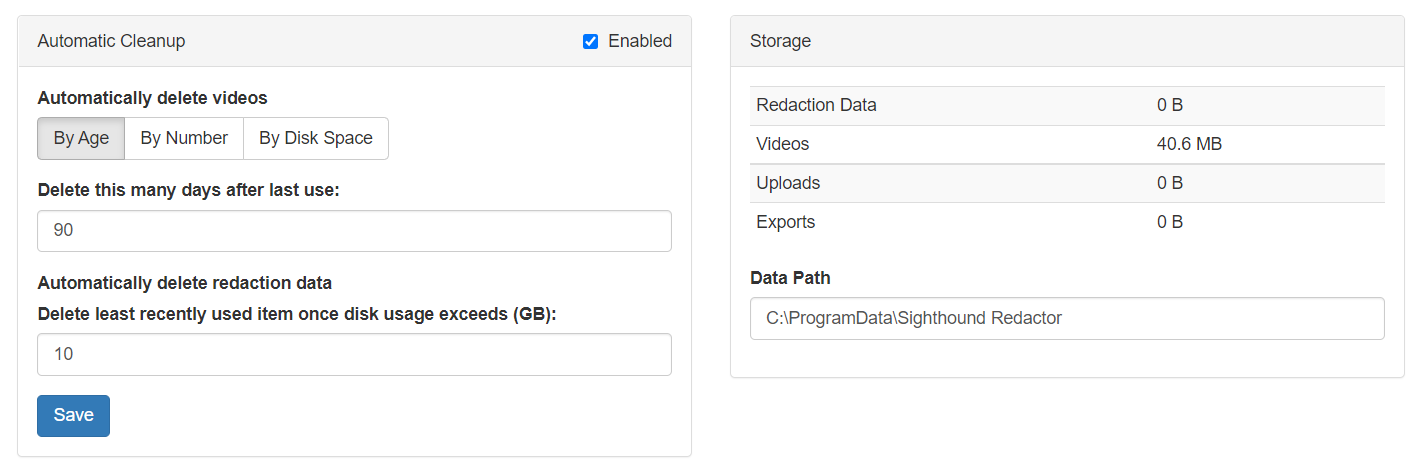Select the By Age deletion option
Screen dimensions: 1426x472
(x=81, y=138)
